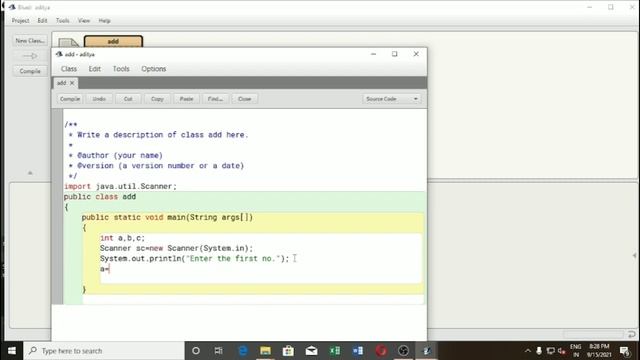Image resolution: width=640 pixels, height=360 pixels.
Task: Open Task View on the taskbar
Action: click(x=219, y=351)
